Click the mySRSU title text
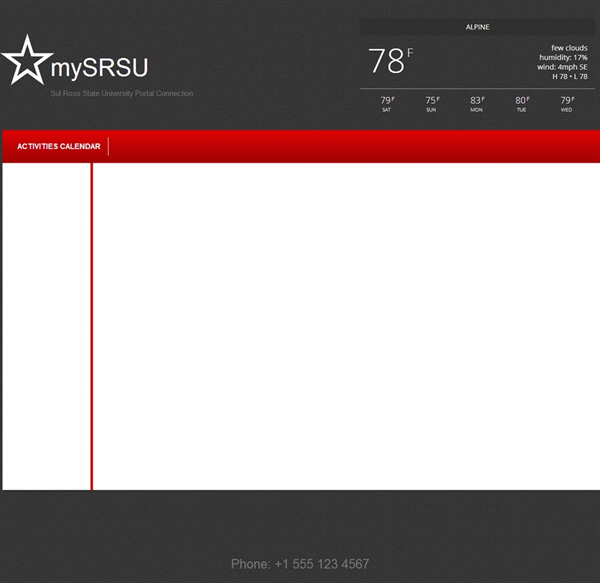This screenshot has width=600, height=583. click(x=99, y=68)
